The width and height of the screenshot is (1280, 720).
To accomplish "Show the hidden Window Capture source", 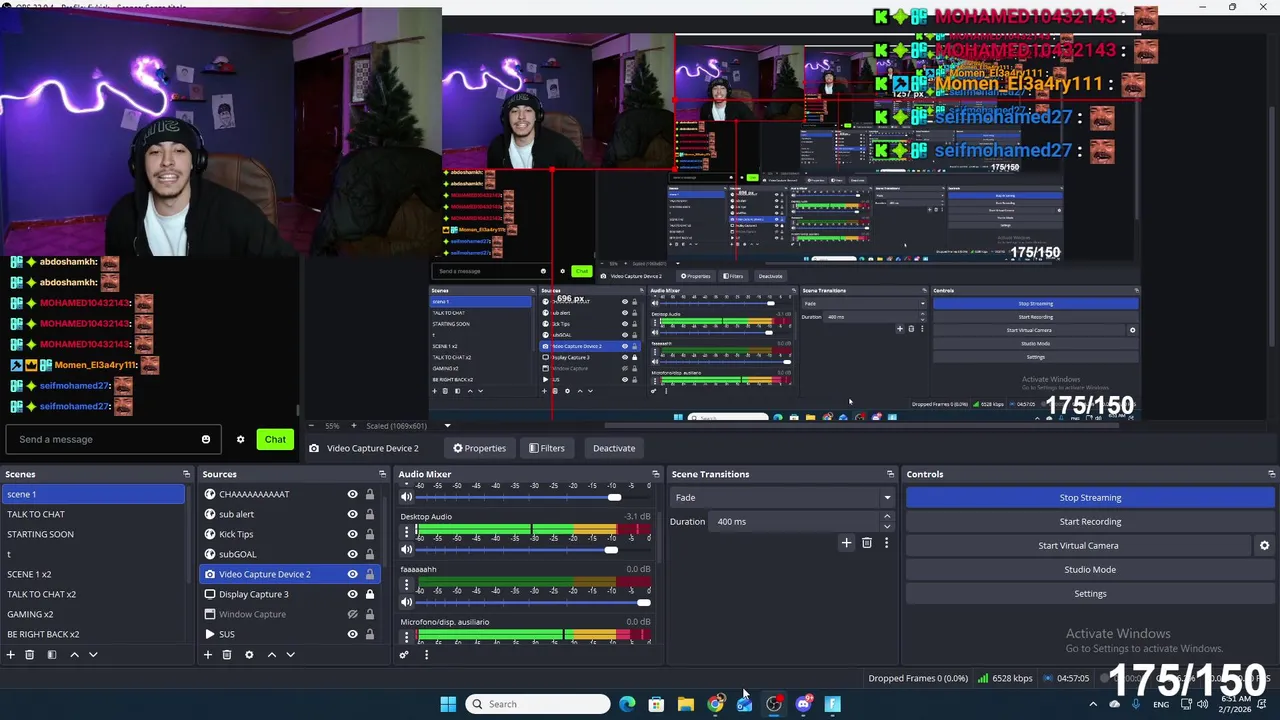I will click(x=352, y=614).
